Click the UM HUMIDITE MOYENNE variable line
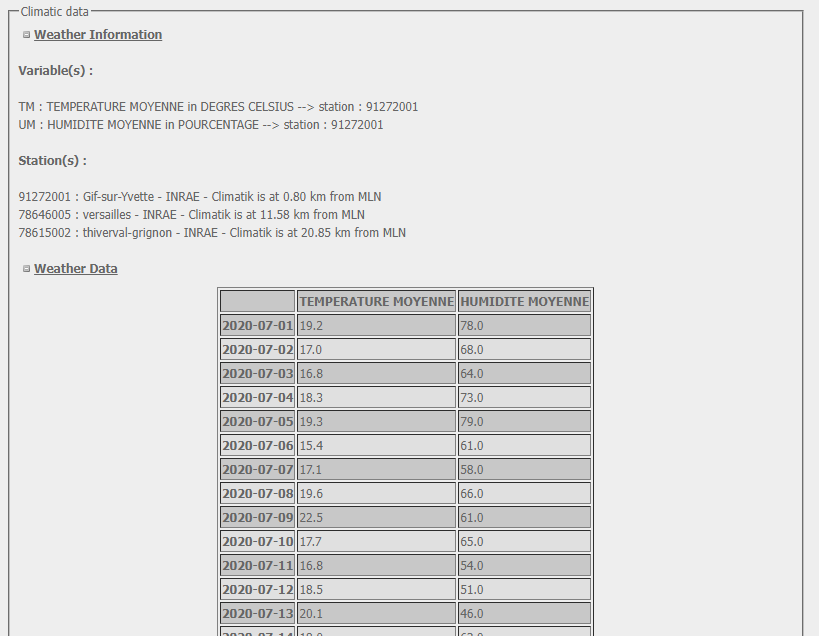This screenshot has height=636, width=819. [x=201, y=125]
